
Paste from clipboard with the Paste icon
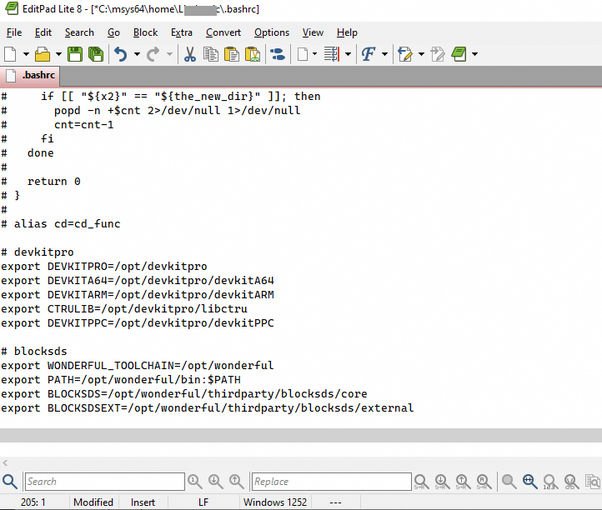232,54
